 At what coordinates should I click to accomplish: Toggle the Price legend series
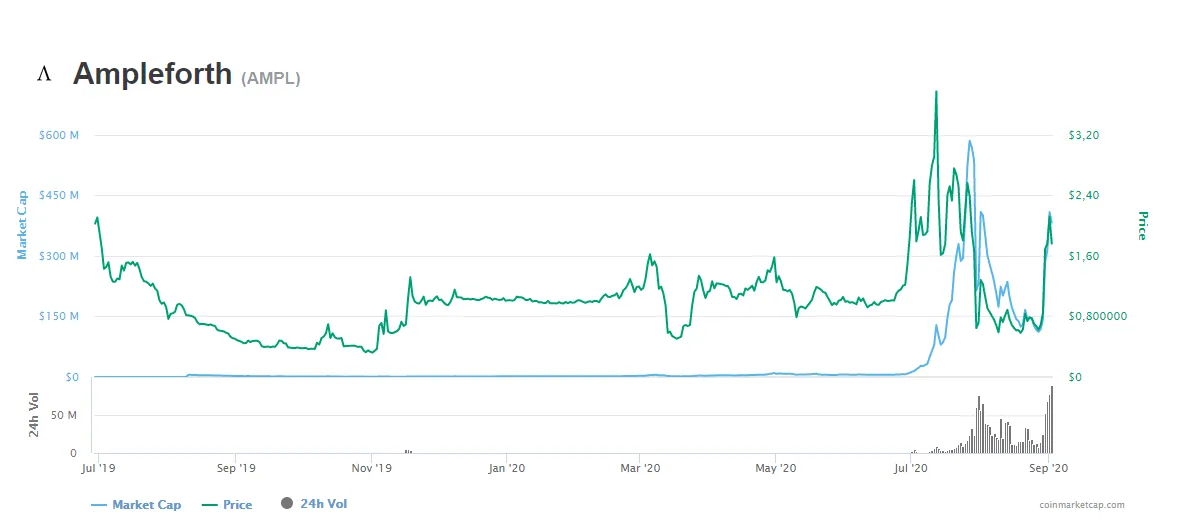228,505
